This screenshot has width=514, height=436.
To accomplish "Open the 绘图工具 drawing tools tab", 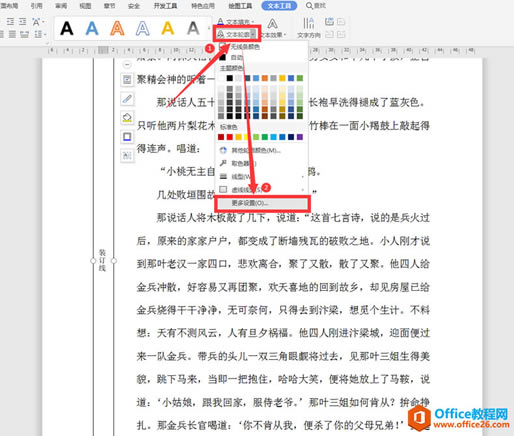I will (x=240, y=5).
